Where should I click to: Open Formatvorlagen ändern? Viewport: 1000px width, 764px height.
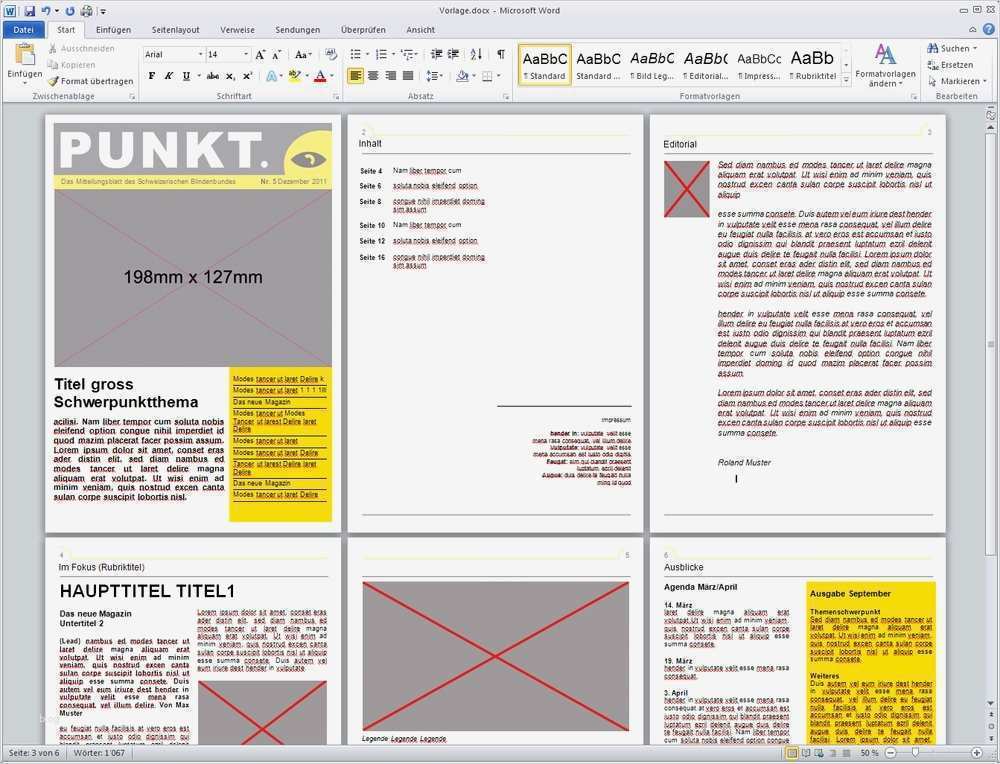click(885, 65)
